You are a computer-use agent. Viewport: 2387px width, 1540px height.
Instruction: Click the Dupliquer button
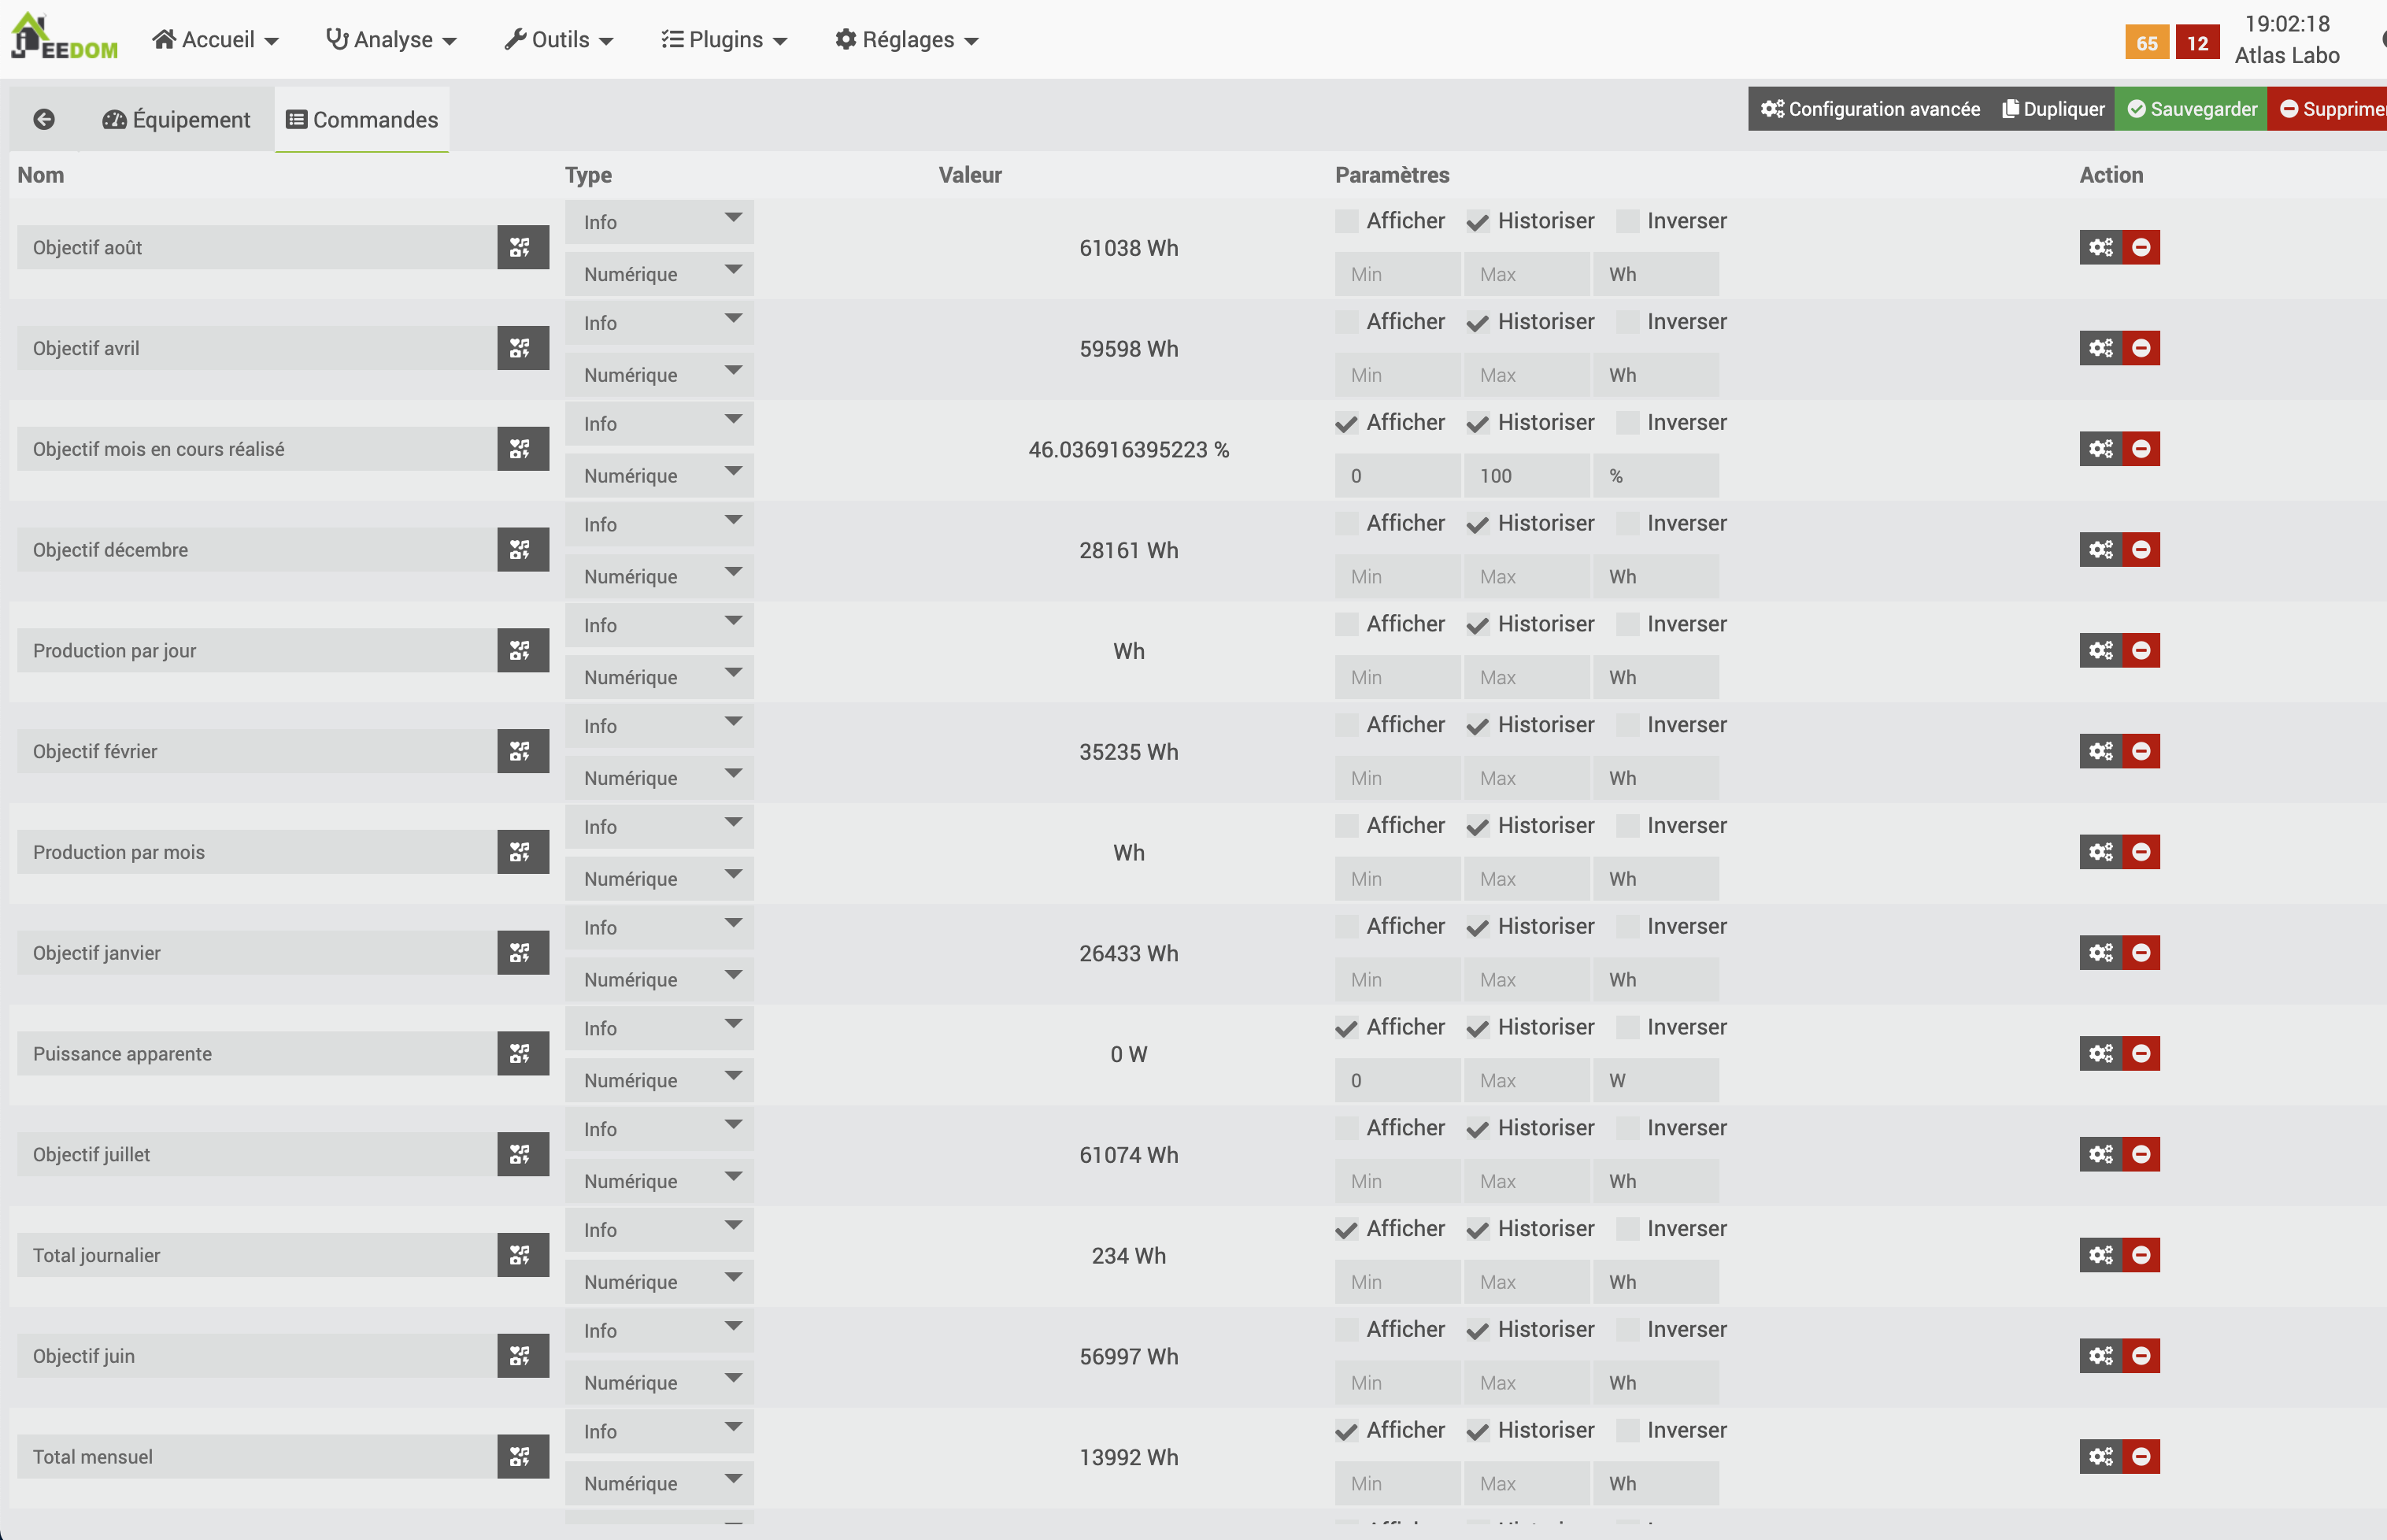pyautogui.click(x=2053, y=109)
